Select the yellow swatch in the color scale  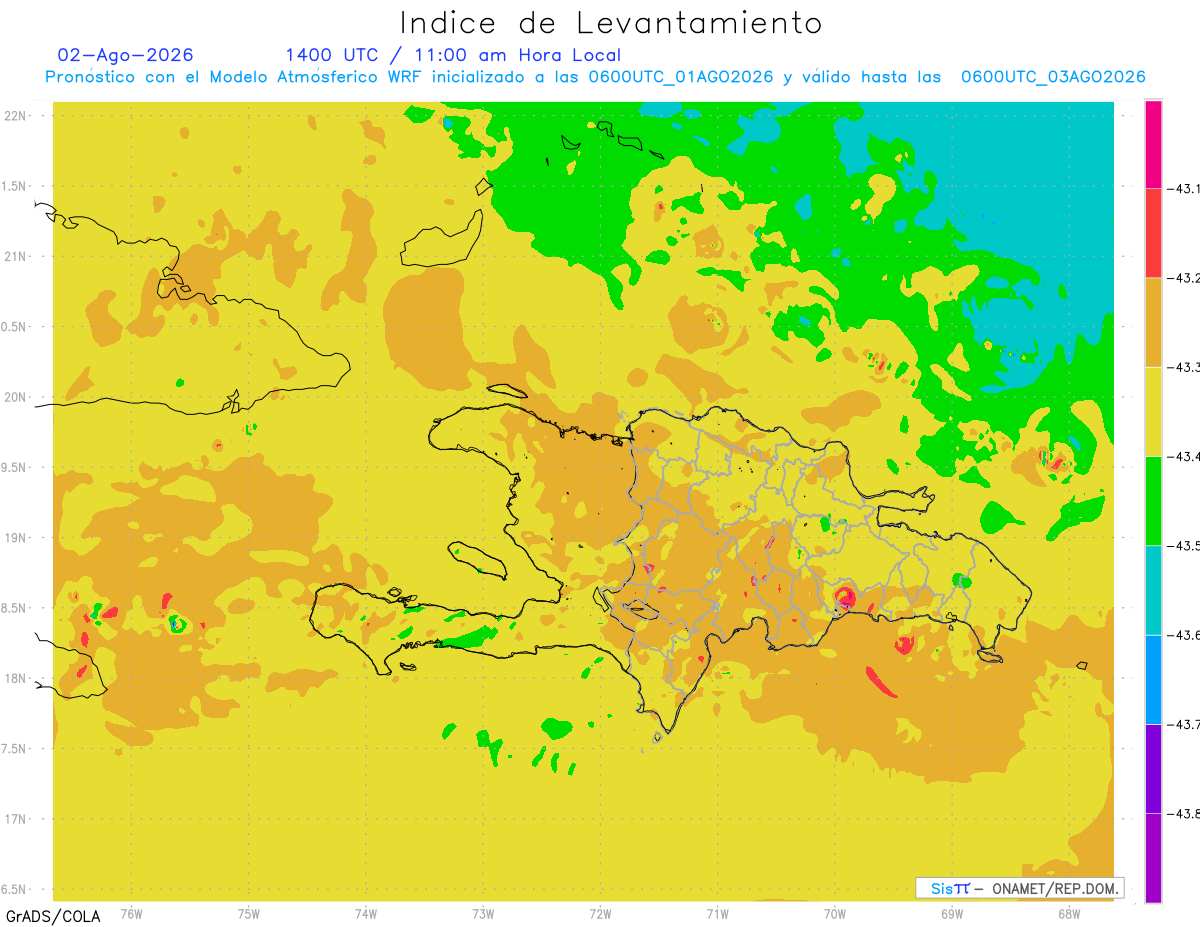[1153, 411]
